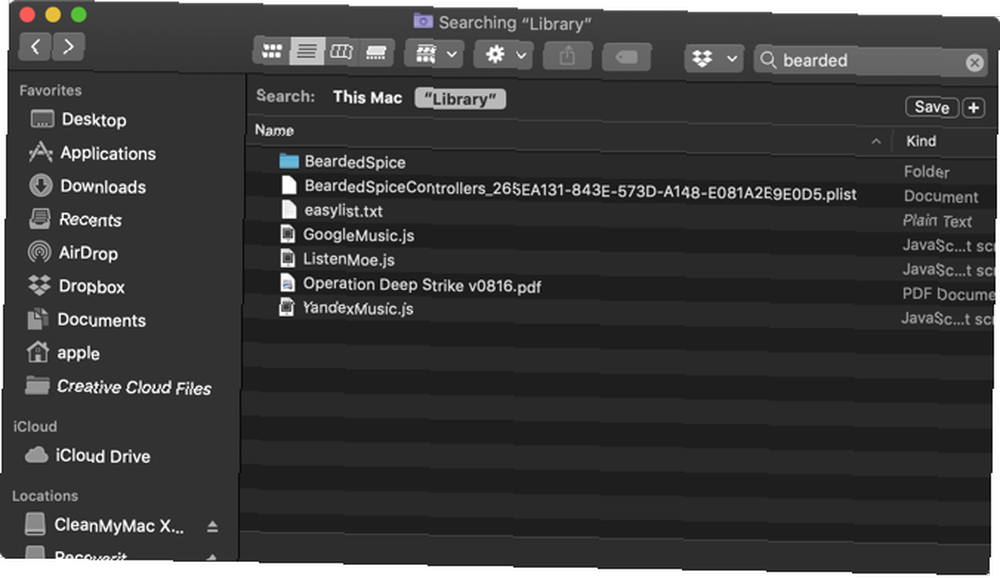Open iCloud Drive in the sidebar
The height and width of the screenshot is (578, 1000).
pos(103,456)
